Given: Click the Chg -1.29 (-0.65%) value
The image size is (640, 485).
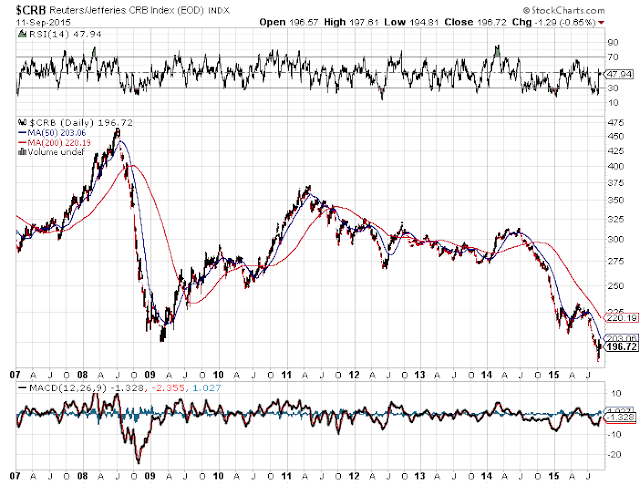Looking at the screenshot, I should point(554,22).
